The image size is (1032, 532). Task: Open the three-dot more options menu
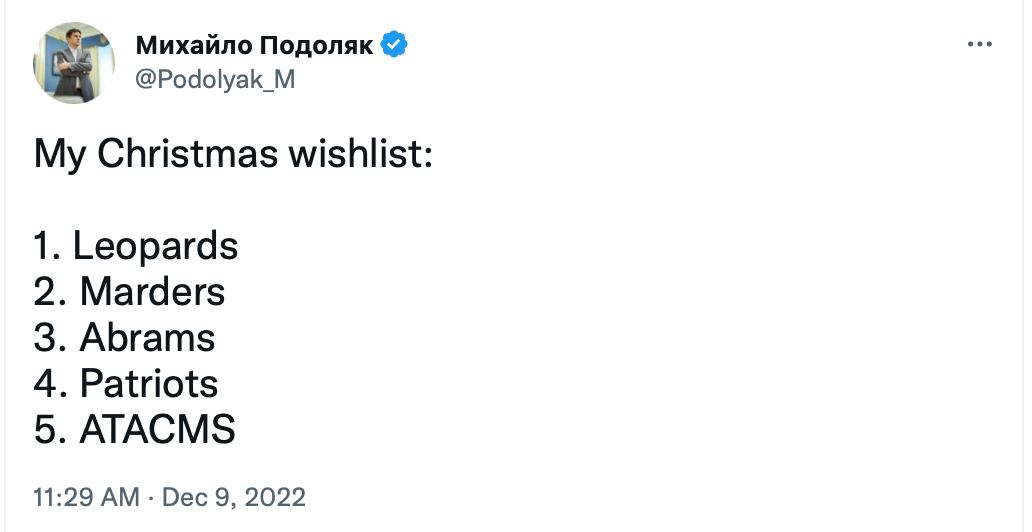pyautogui.click(x=980, y=45)
